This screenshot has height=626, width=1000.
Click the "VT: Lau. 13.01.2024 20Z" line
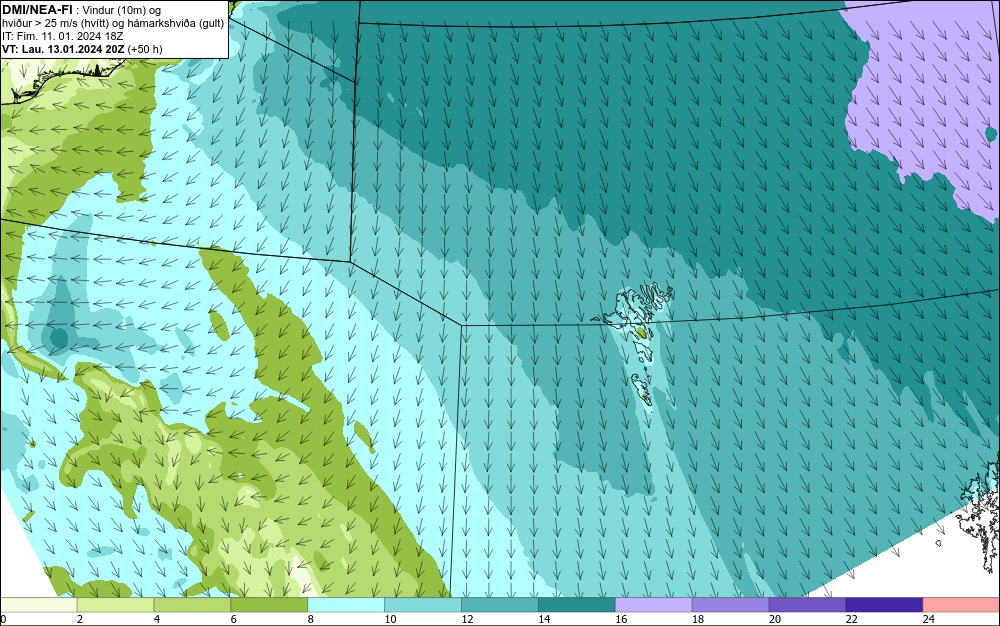pyautogui.click(x=63, y=49)
